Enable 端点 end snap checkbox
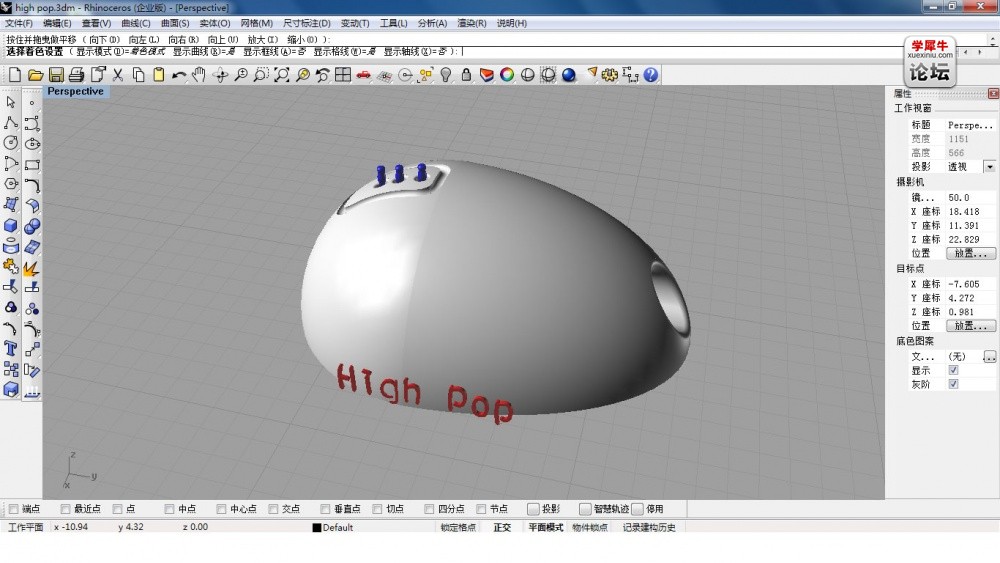1000x563 pixels. point(13,509)
